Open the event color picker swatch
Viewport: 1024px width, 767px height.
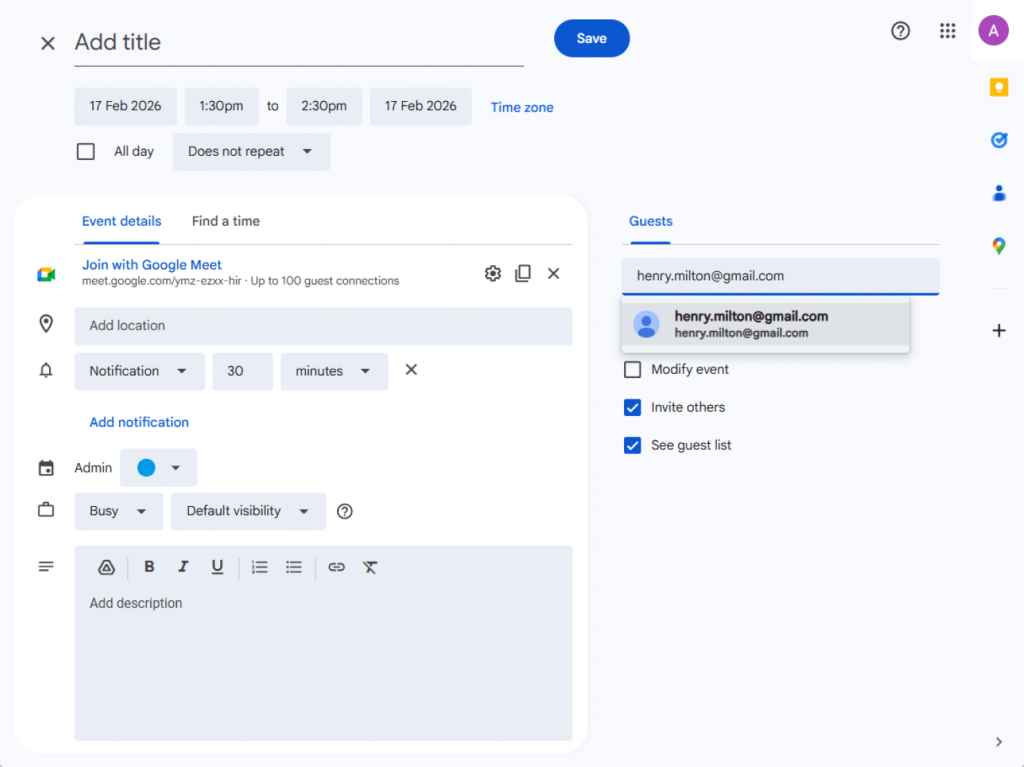(x=158, y=468)
